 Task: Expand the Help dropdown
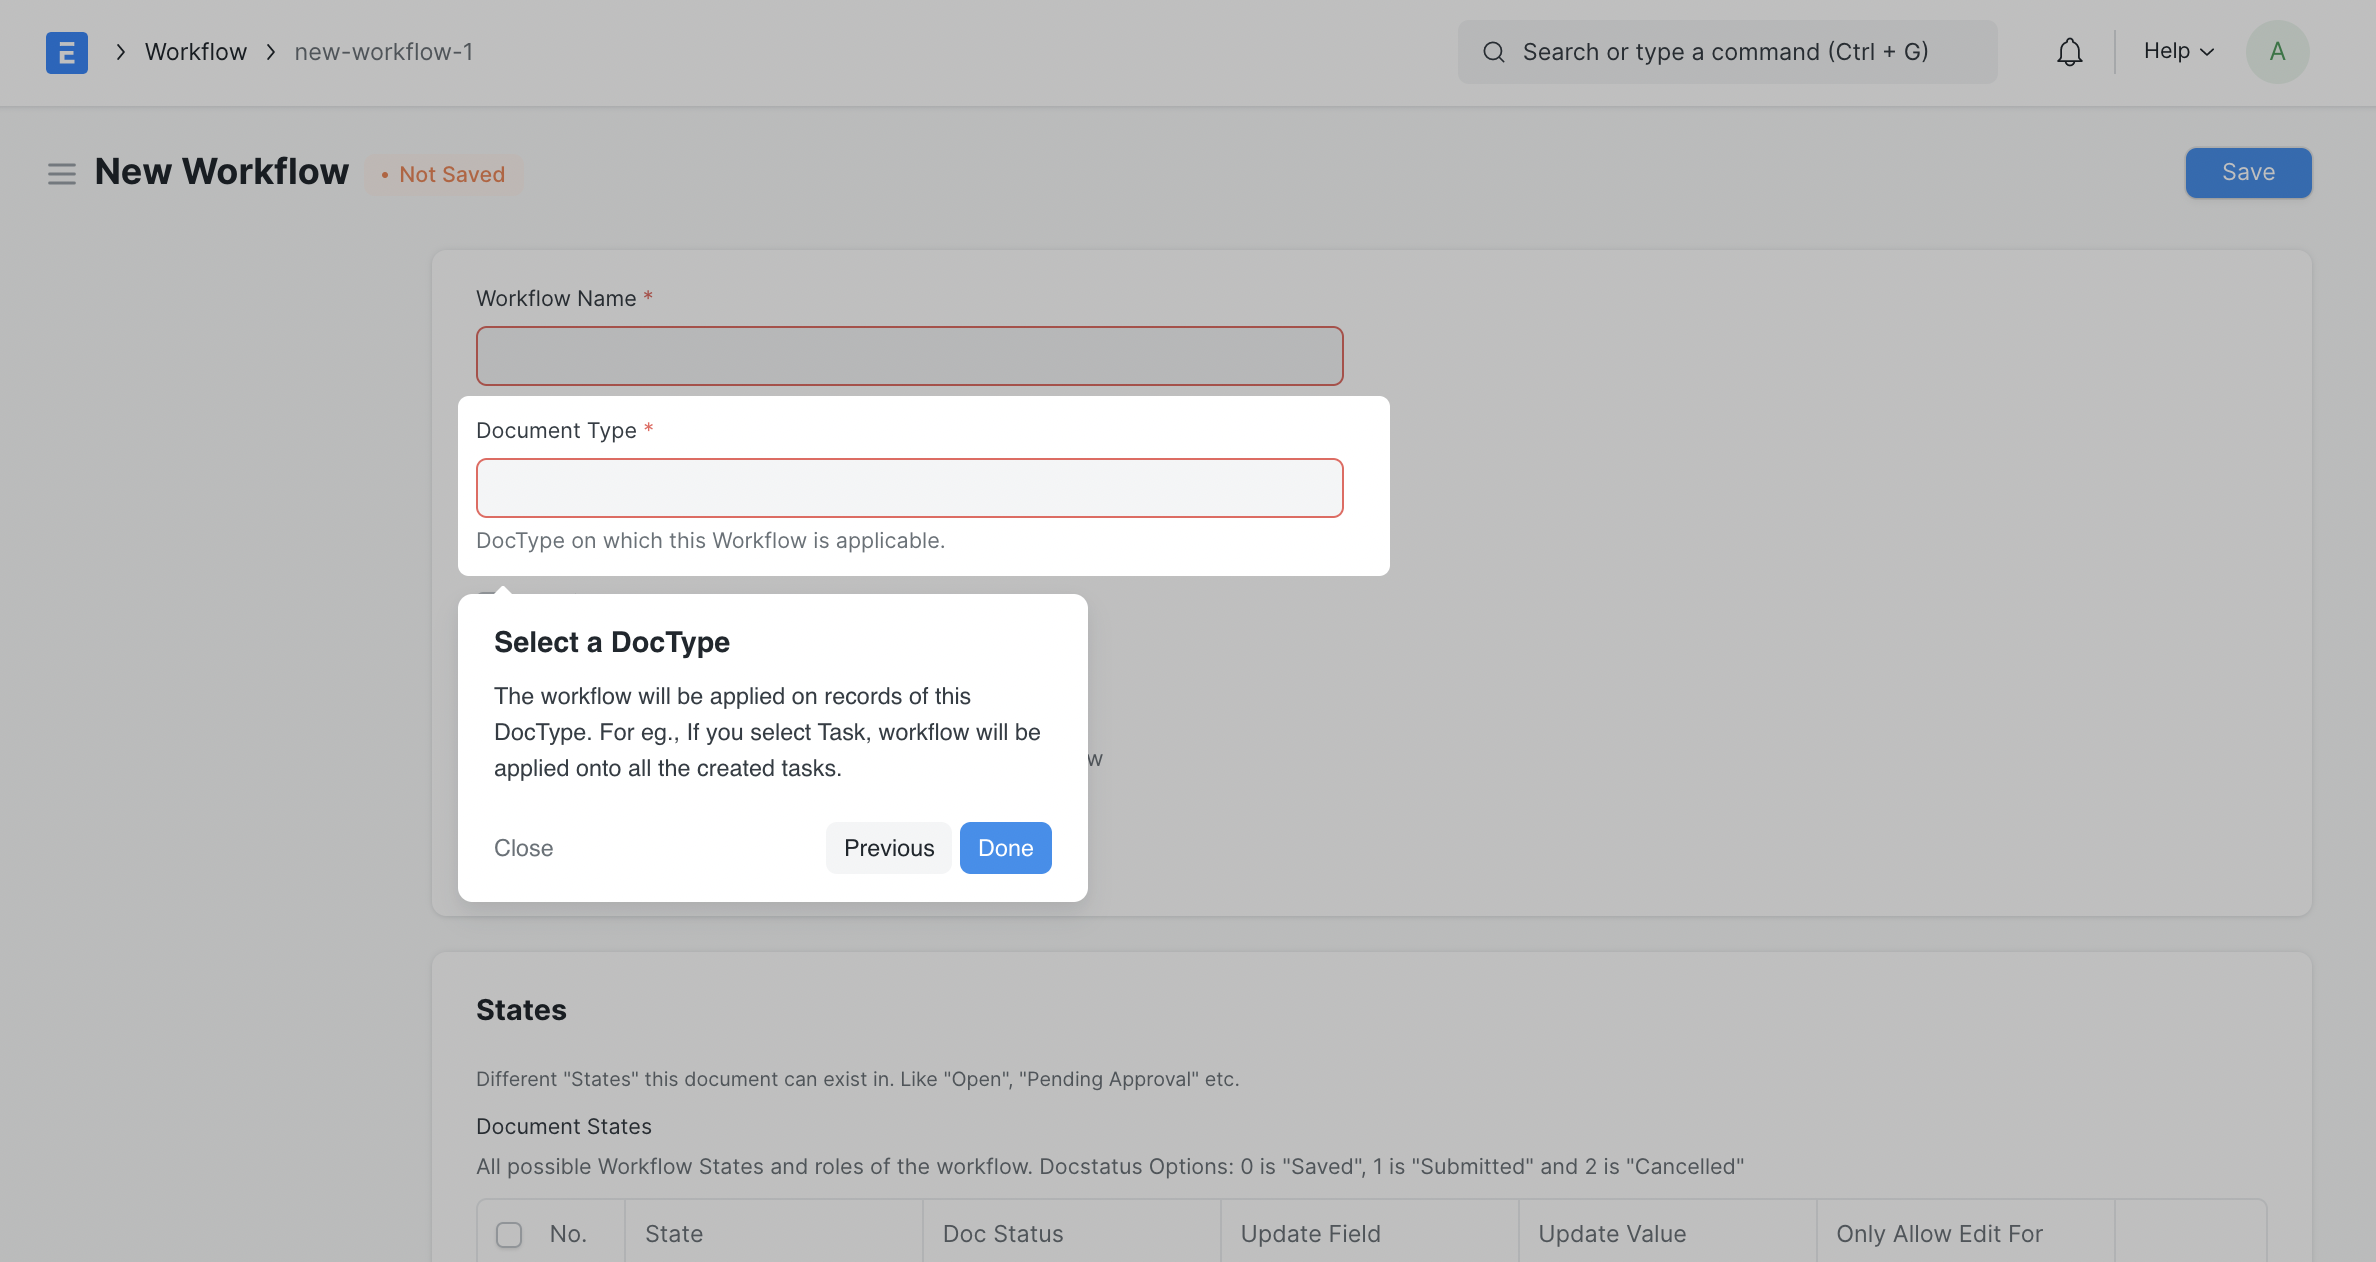pyautogui.click(x=2178, y=52)
